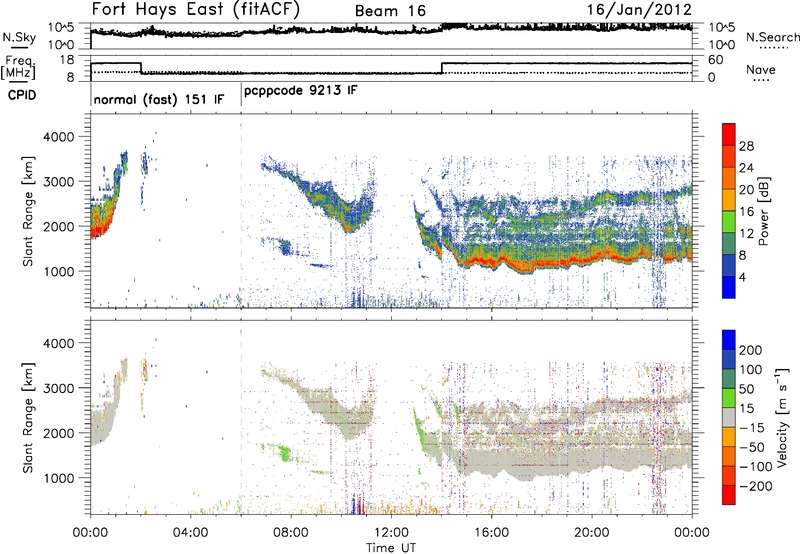This screenshot has height=554, width=800.
Task: Click the red high-power echo band near 16:00
Action: click(x=492, y=262)
